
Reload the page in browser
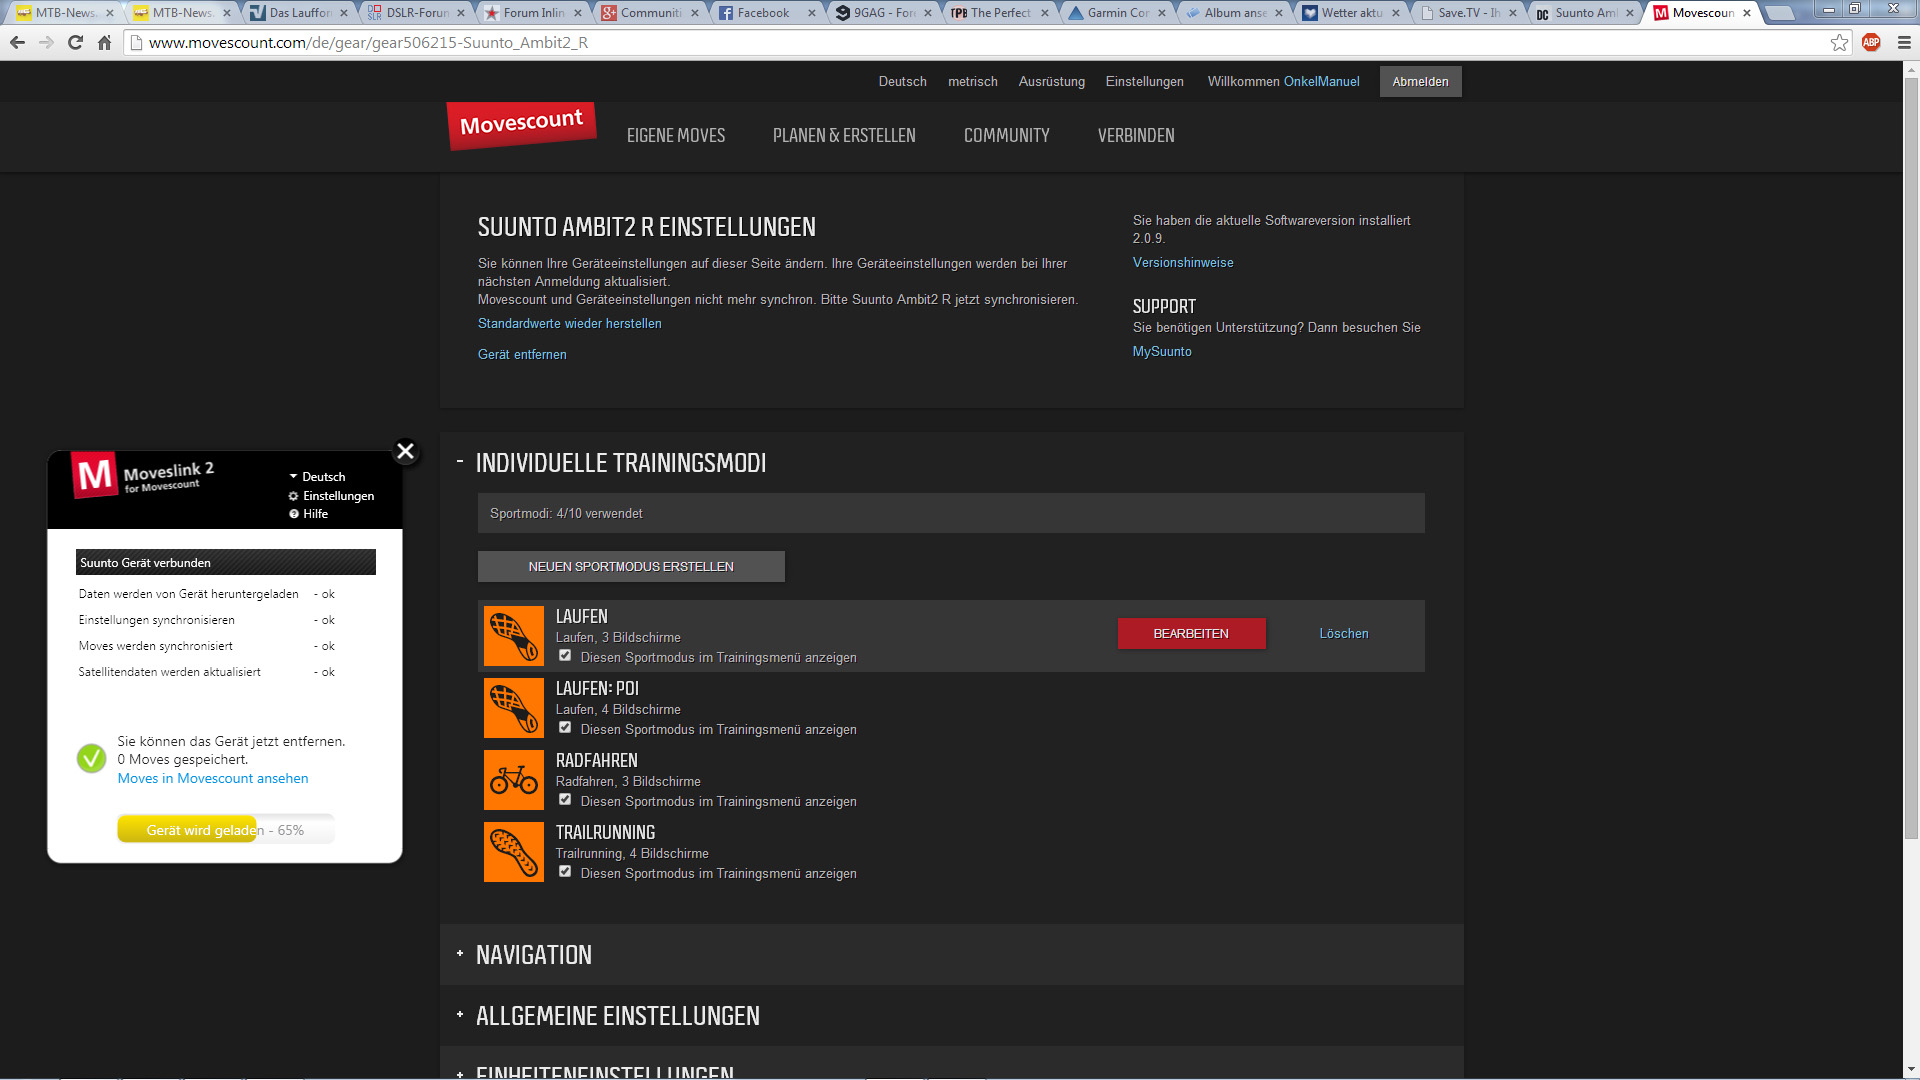[x=75, y=42]
